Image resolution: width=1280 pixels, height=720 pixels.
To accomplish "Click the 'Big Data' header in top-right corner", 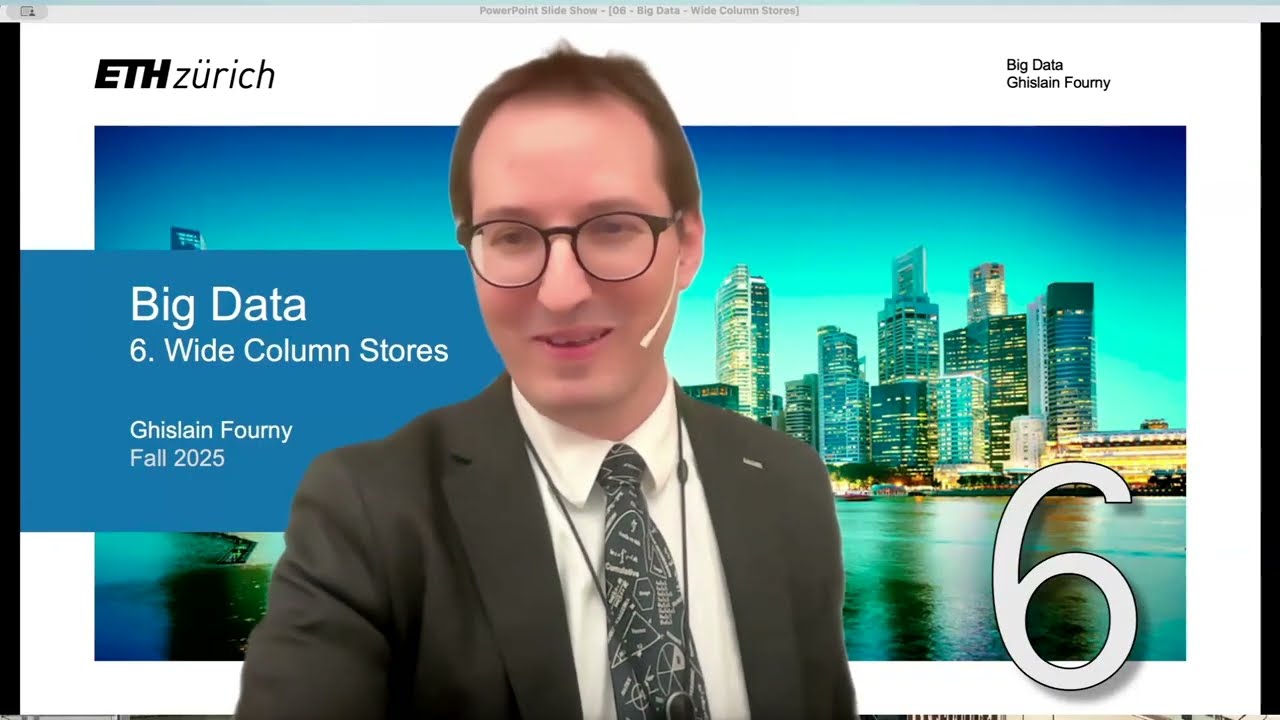I will pyautogui.click(x=1034, y=65).
